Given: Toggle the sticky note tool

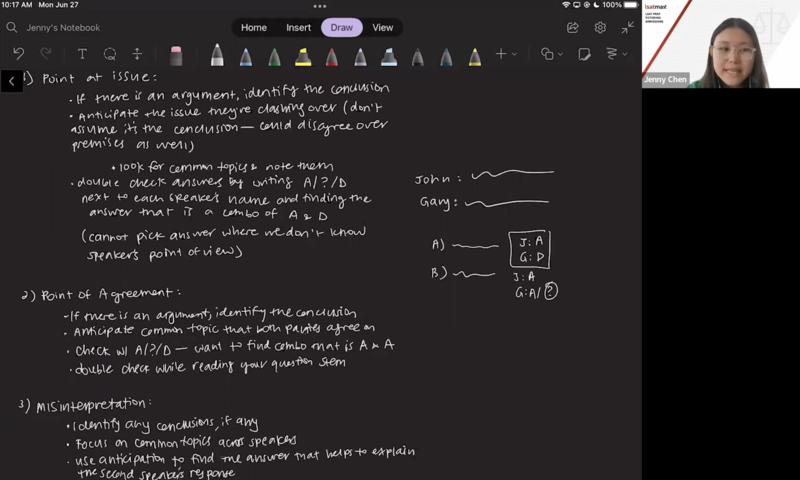Looking at the screenshot, I should (x=582, y=54).
